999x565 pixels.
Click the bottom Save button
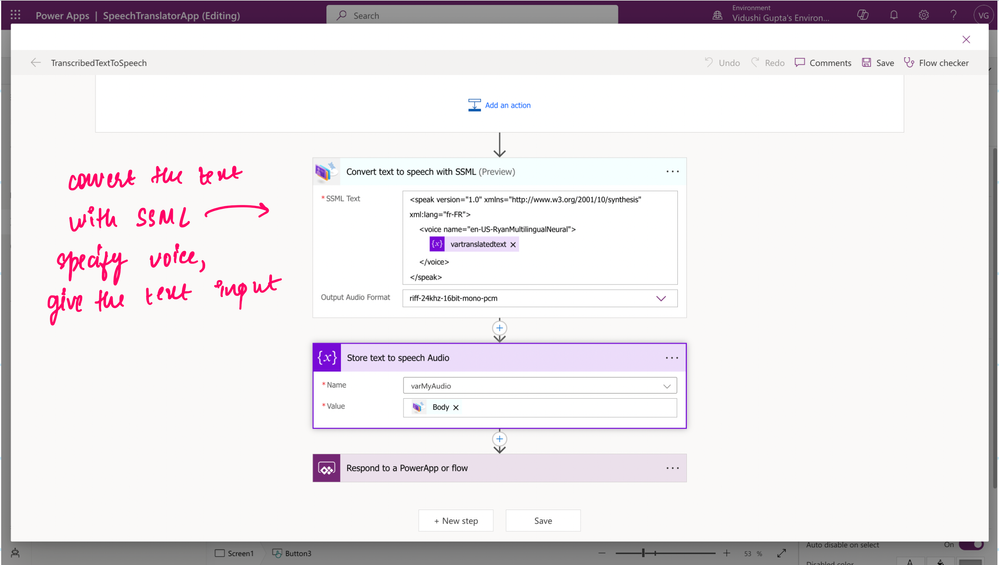[x=543, y=520]
